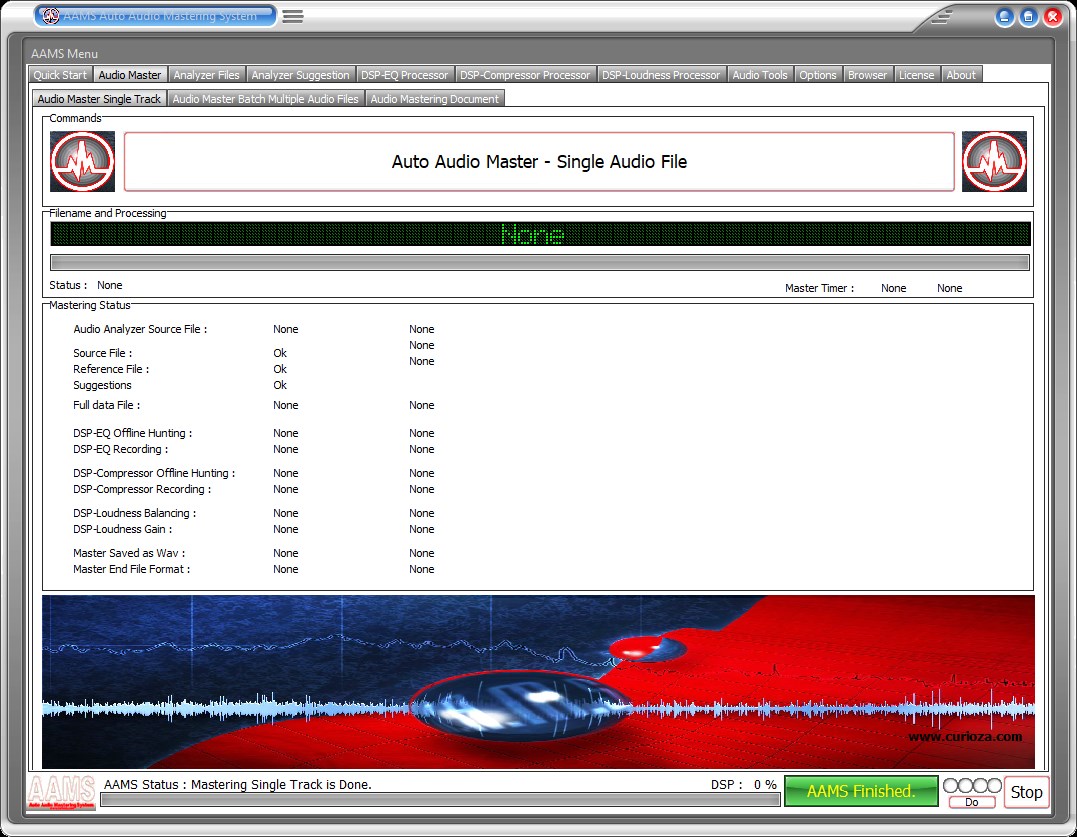Click the Stop button
This screenshot has height=837, width=1077.
pos(1026,792)
